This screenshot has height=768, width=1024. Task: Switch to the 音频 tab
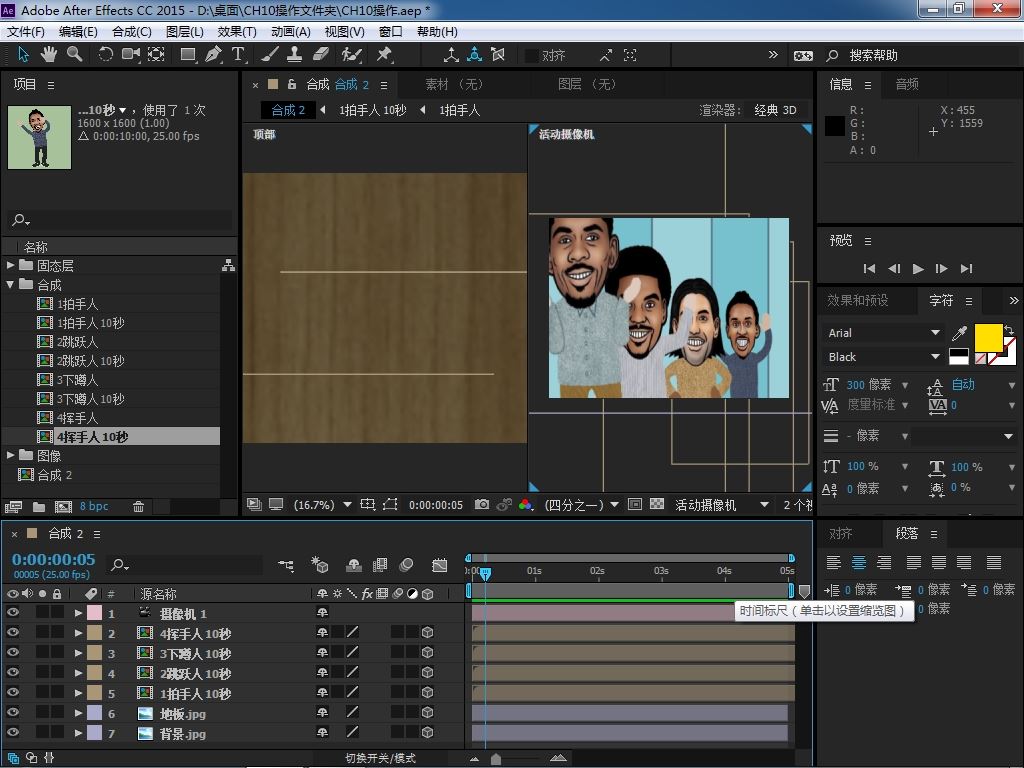[x=907, y=84]
